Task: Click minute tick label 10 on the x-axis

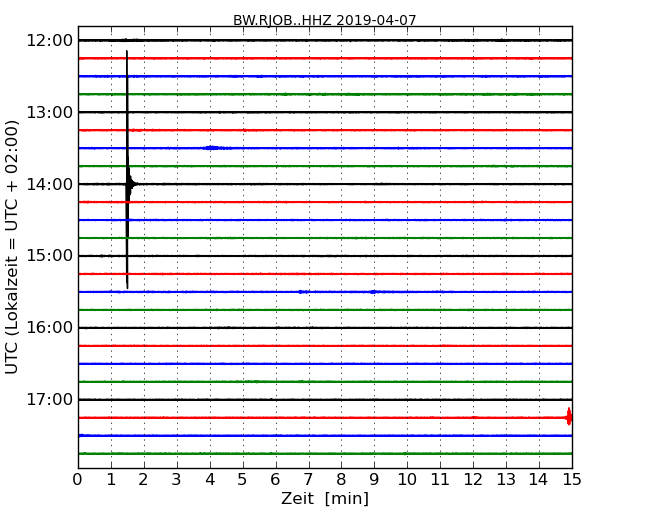Action: pyautogui.click(x=407, y=479)
